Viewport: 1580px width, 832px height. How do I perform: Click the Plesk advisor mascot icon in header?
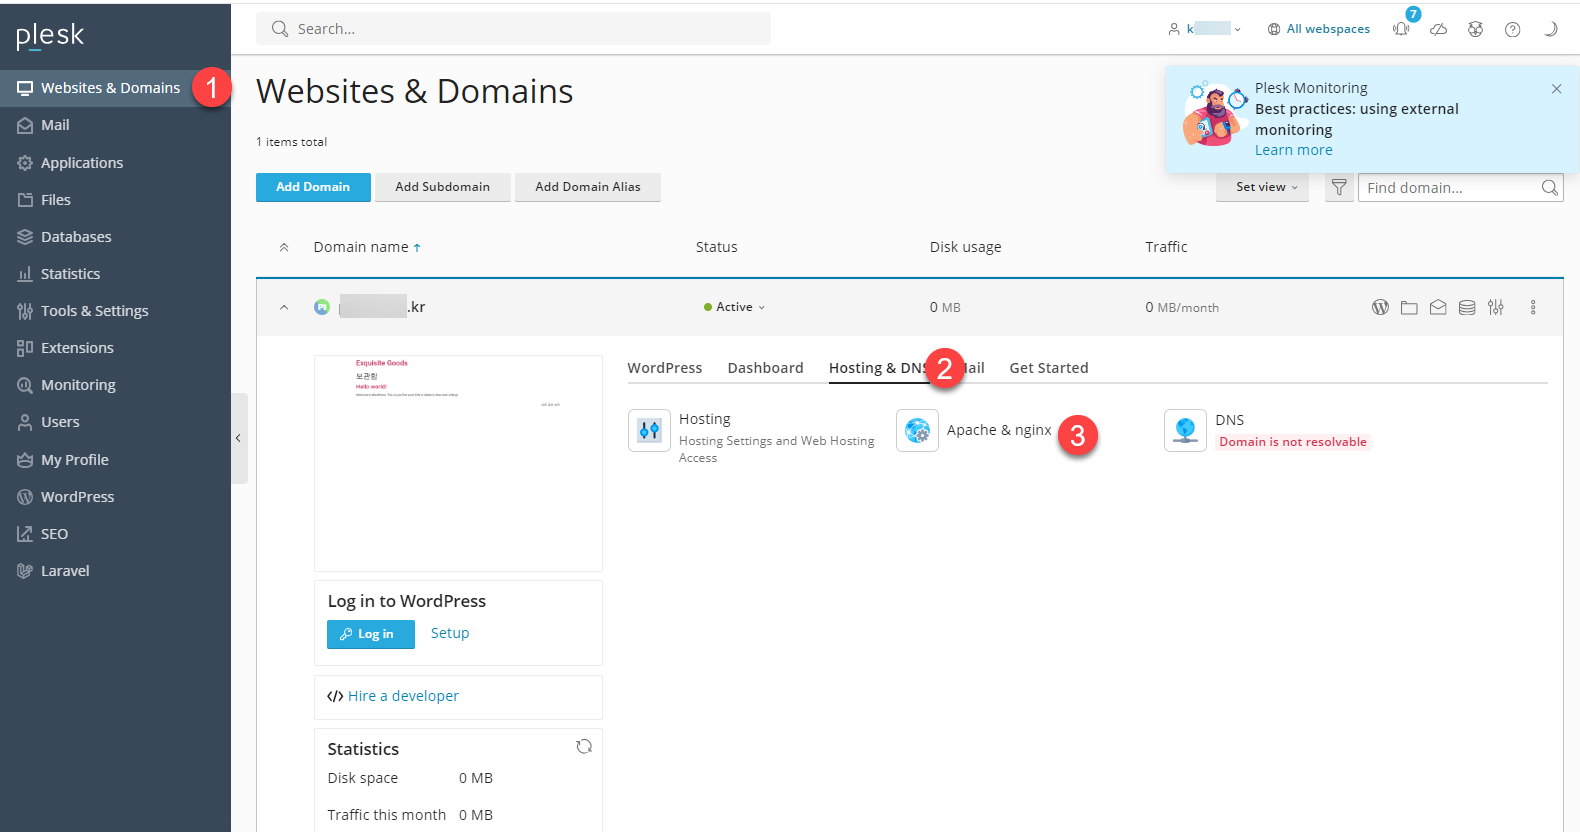pos(1475,29)
